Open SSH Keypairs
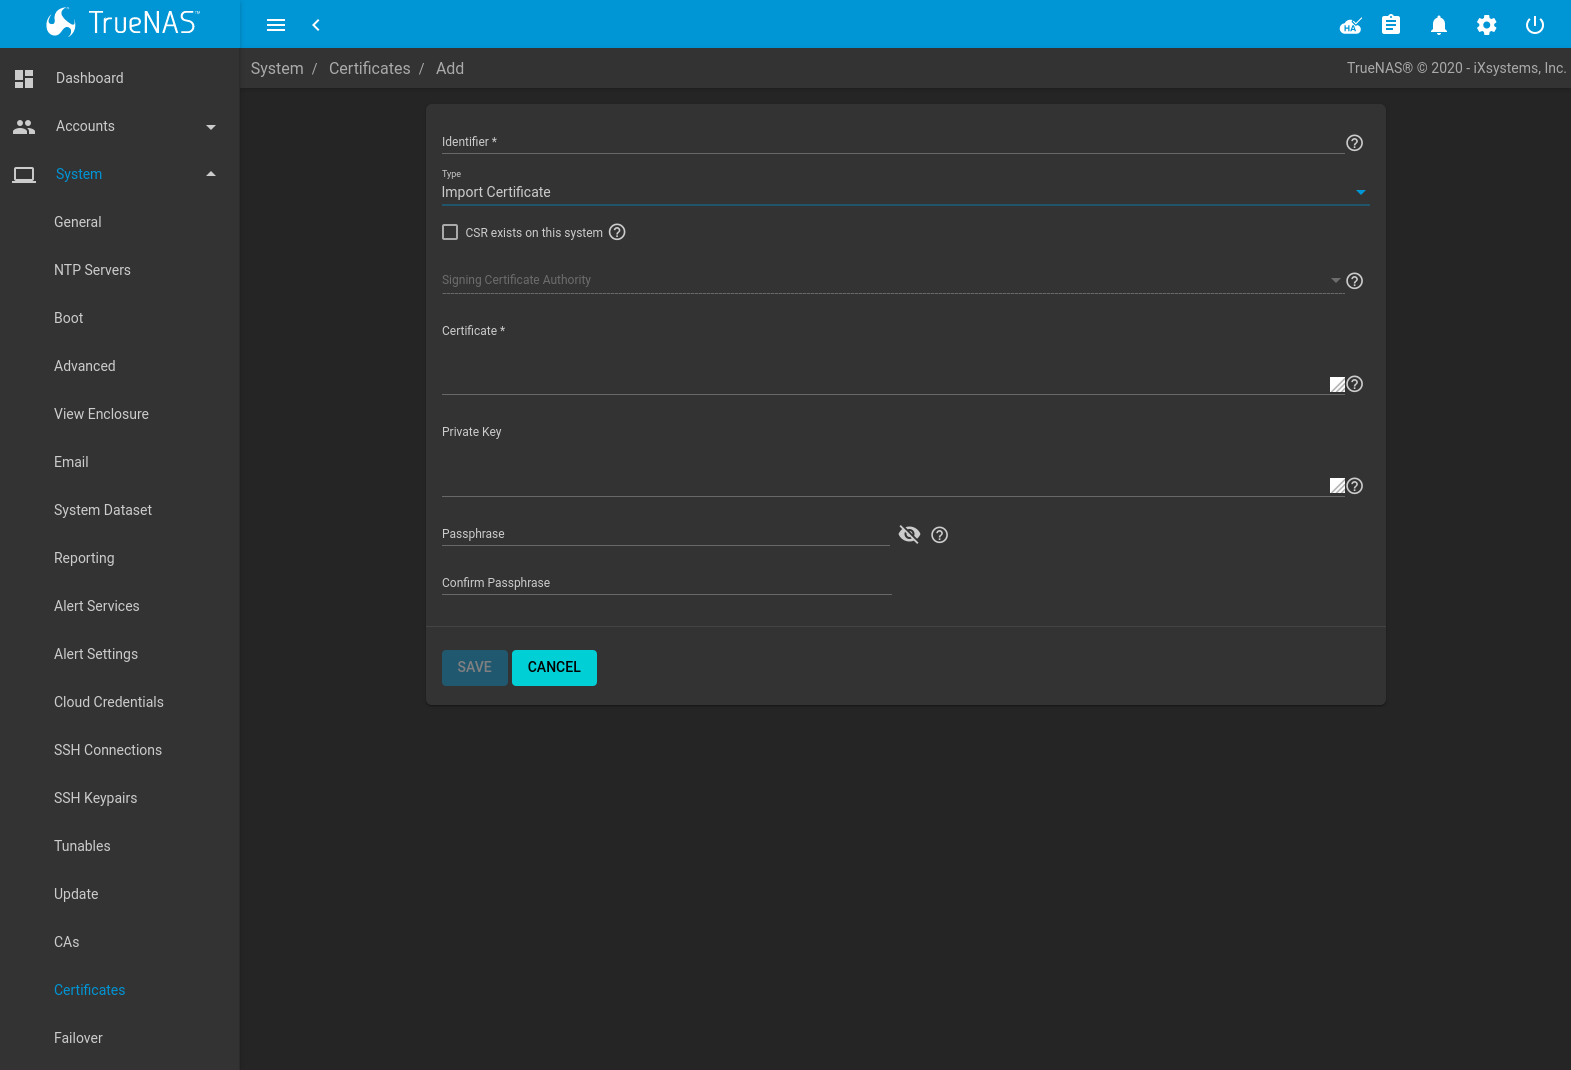Viewport: 1571px width, 1070px height. pos(96,798)
